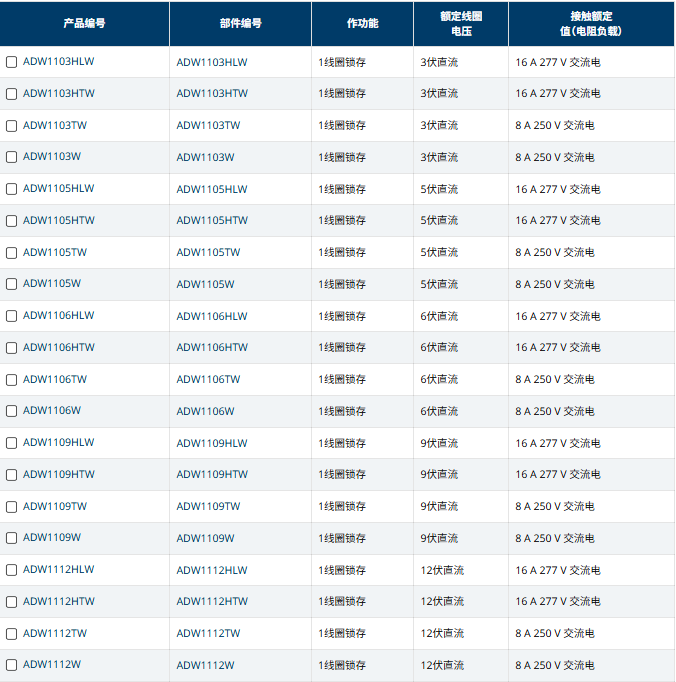Select the checkbox for ADW1109HLW
The image size is (676, 682).
coord(12,443)
